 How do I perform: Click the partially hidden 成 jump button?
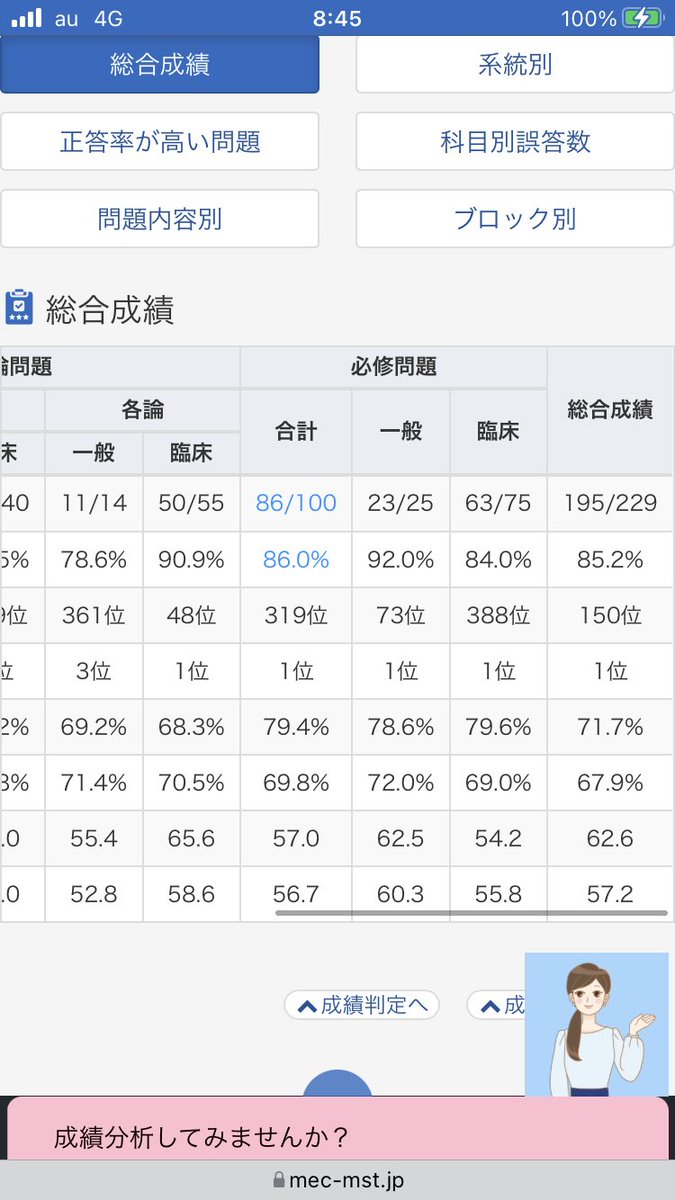click(497, 1005)
